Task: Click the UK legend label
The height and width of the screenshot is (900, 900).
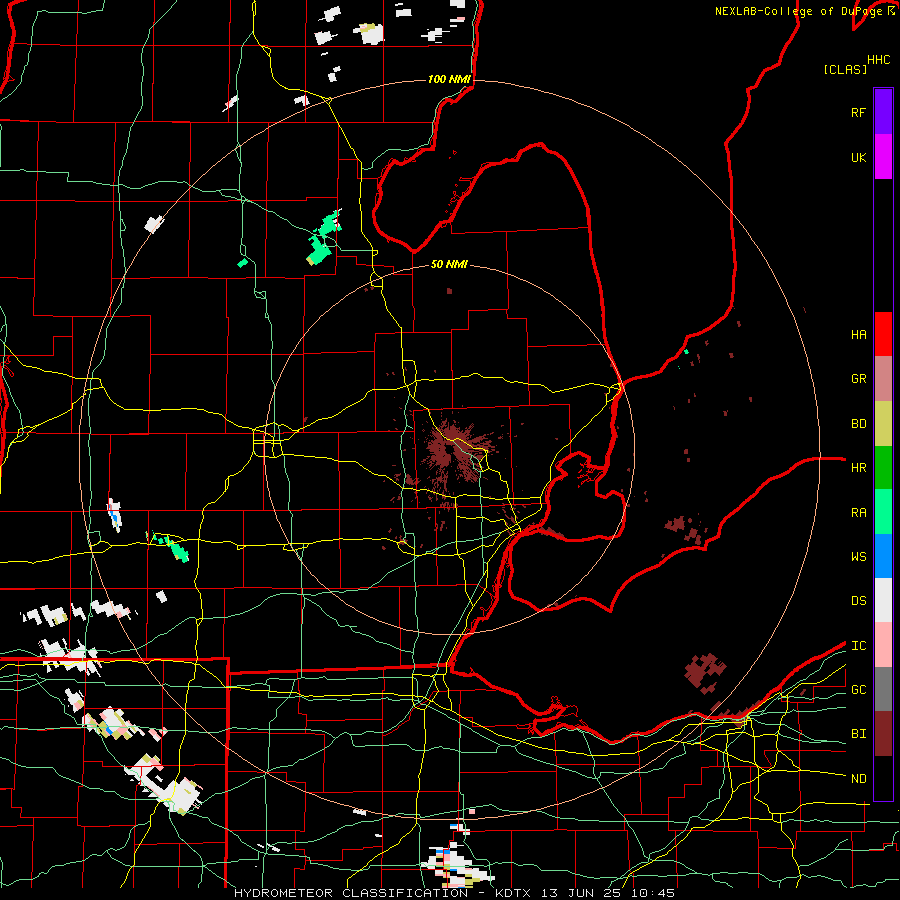Action: 858,157
